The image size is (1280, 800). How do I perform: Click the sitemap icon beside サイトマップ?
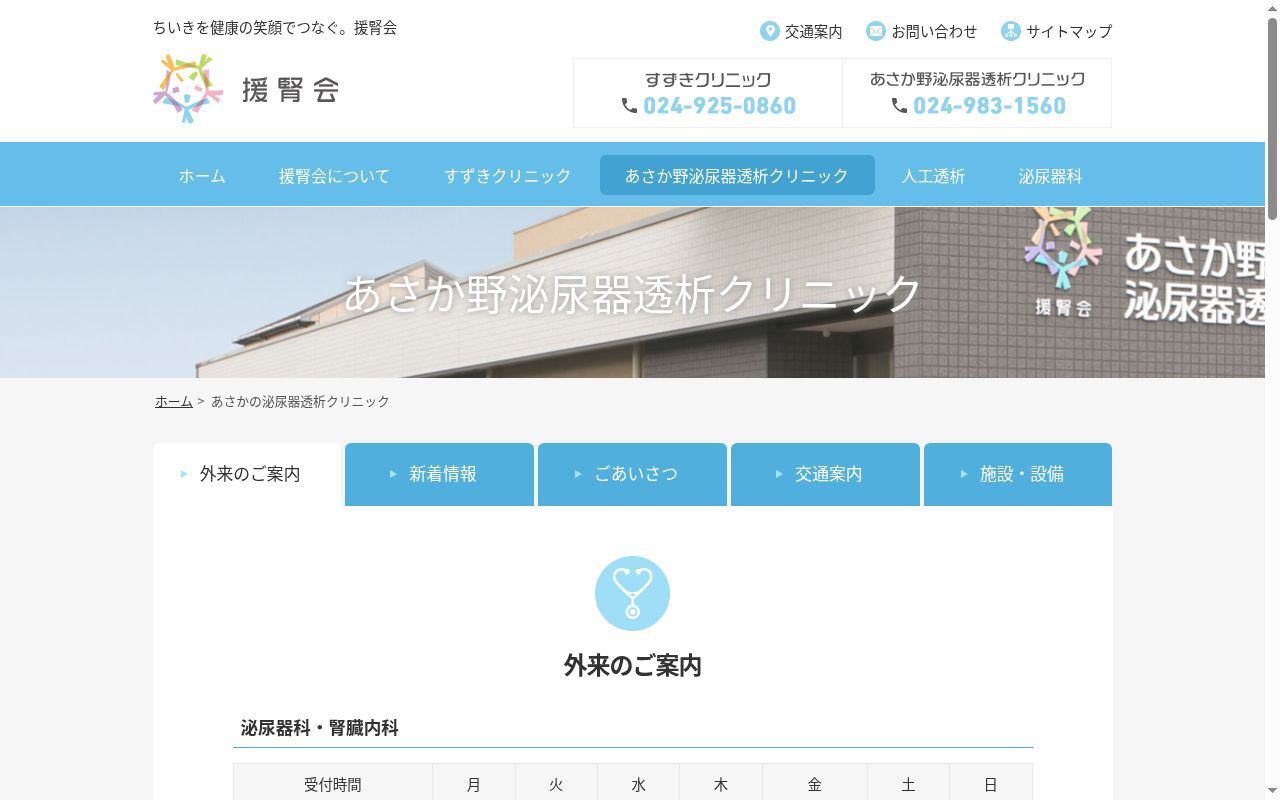[x=1011, y=31]
